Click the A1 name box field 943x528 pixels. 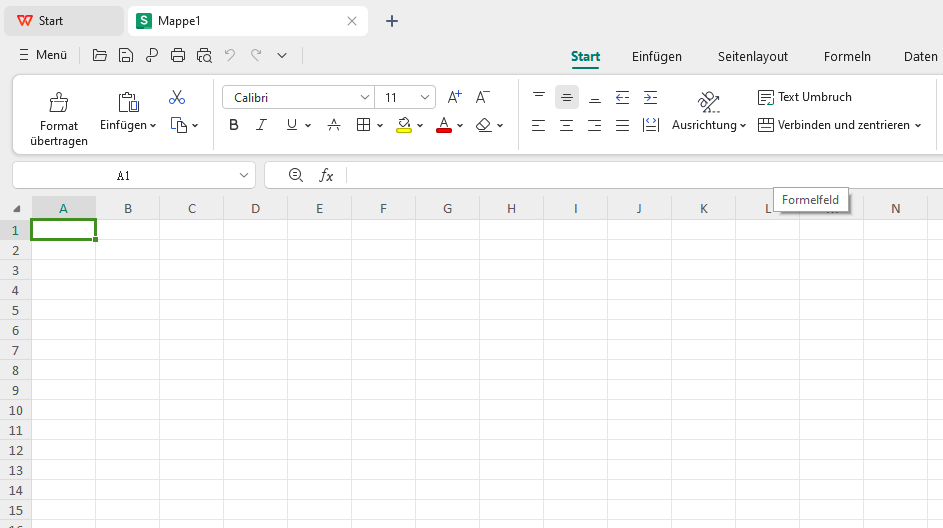[x=123, y=176]
